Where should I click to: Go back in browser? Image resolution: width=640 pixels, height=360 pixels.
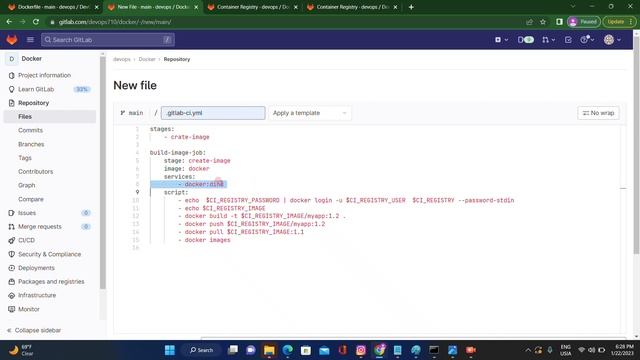[x=9, y=22]
